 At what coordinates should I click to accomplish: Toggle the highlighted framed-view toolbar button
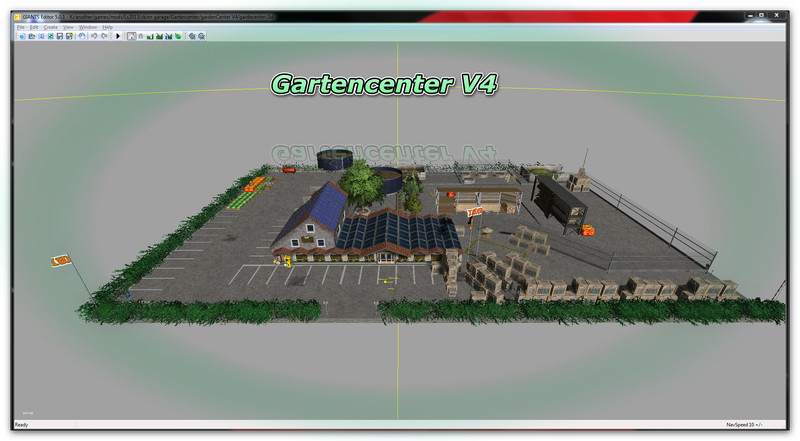pyautogui.click(x=130, y=36)
